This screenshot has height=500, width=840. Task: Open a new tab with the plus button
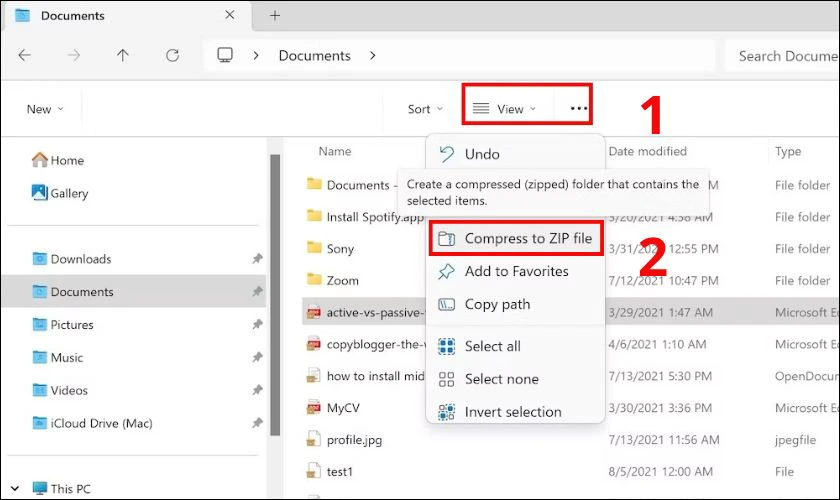275,16
